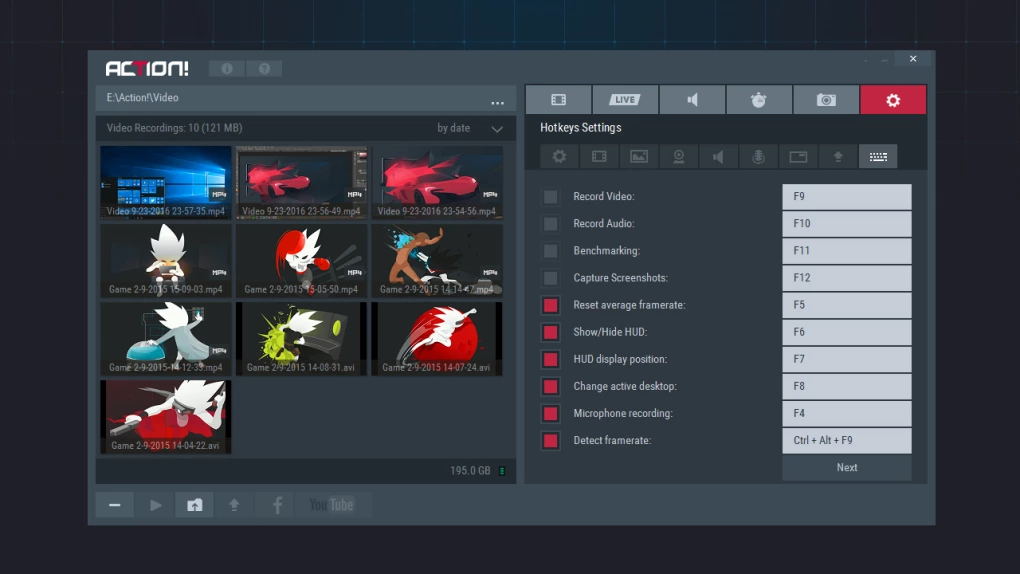
Task: Open the microphone settings sub-tab
Action: coord(758,157)
